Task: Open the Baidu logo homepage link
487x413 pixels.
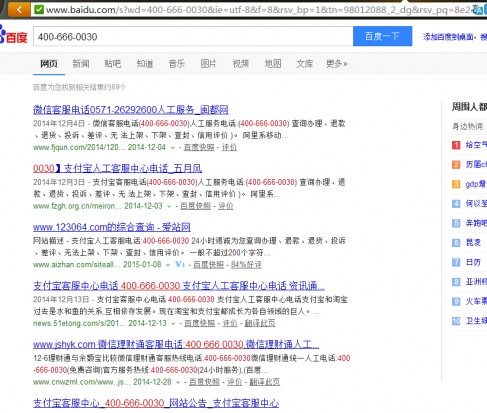Action: click(x=13, y=36)
